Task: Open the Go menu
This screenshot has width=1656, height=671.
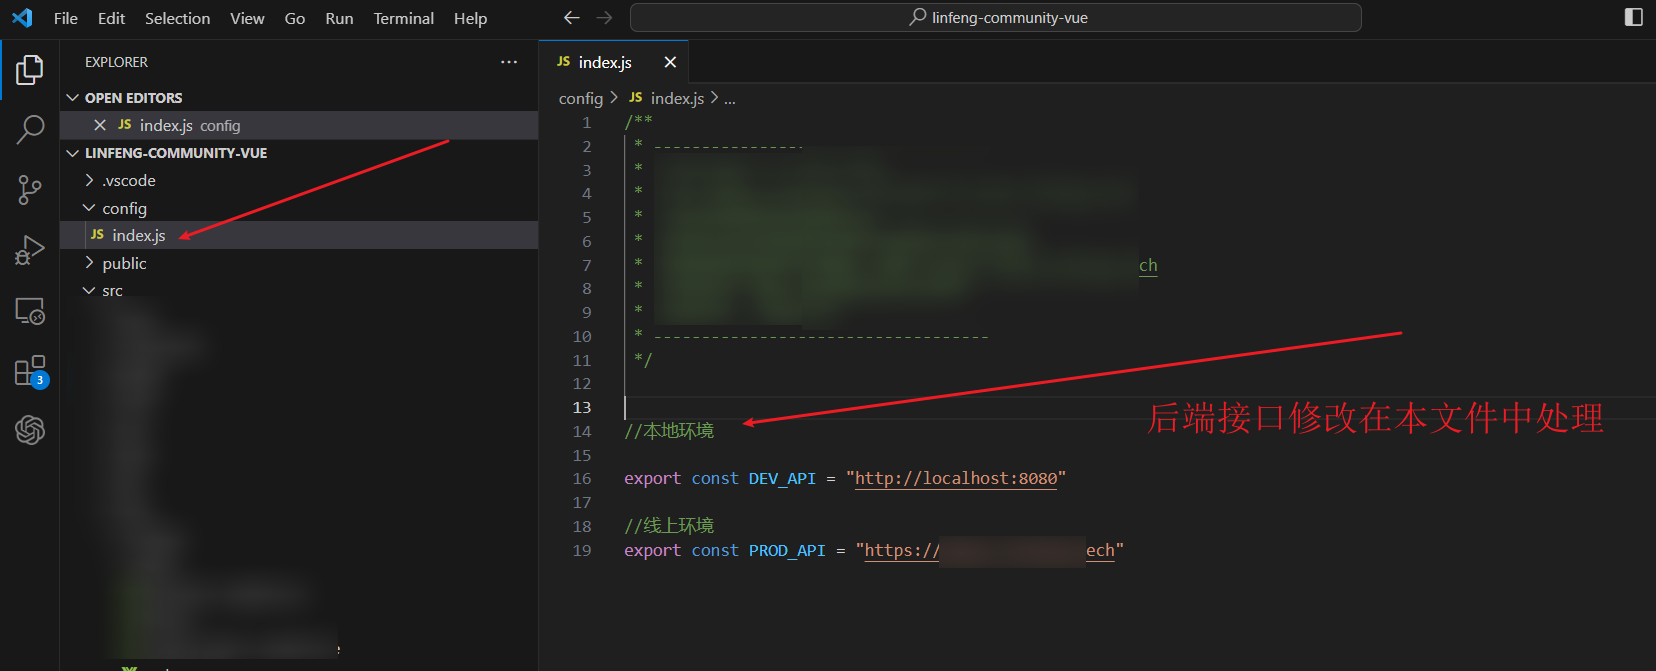Action: point(295,18)
